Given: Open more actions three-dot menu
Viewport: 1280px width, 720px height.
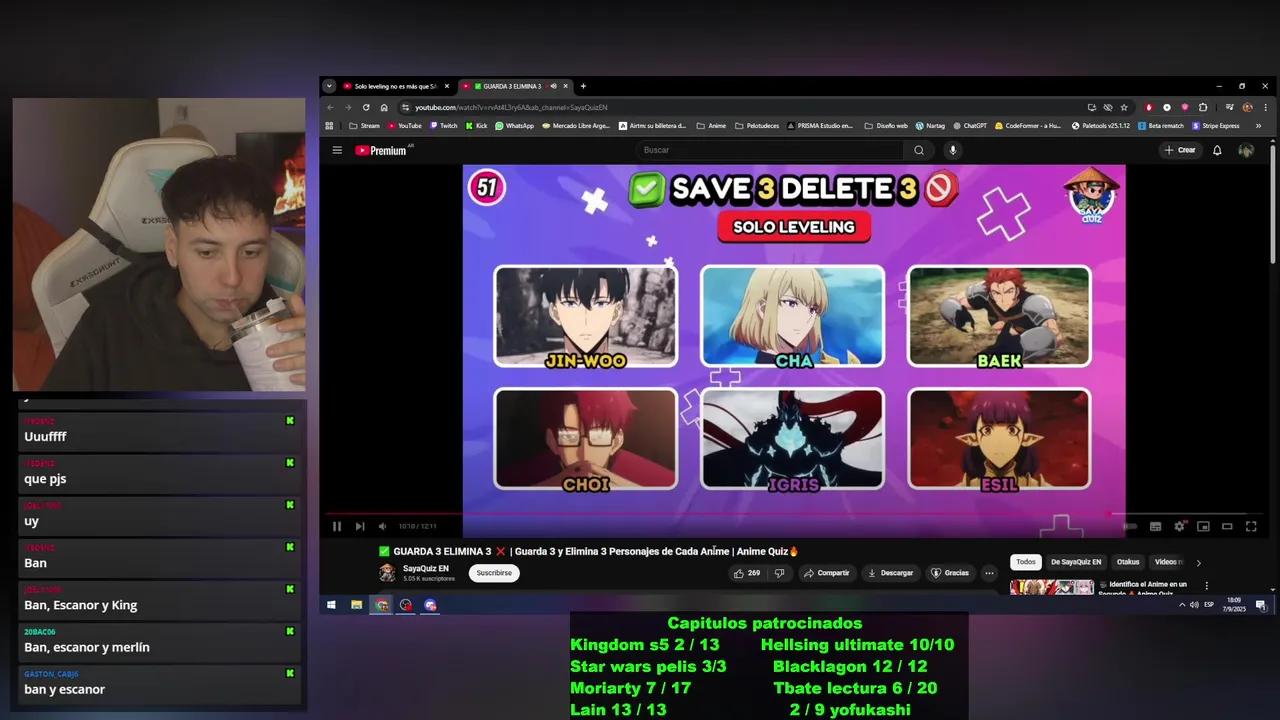Looking at the screenshot, I should [x=989, y=573].
